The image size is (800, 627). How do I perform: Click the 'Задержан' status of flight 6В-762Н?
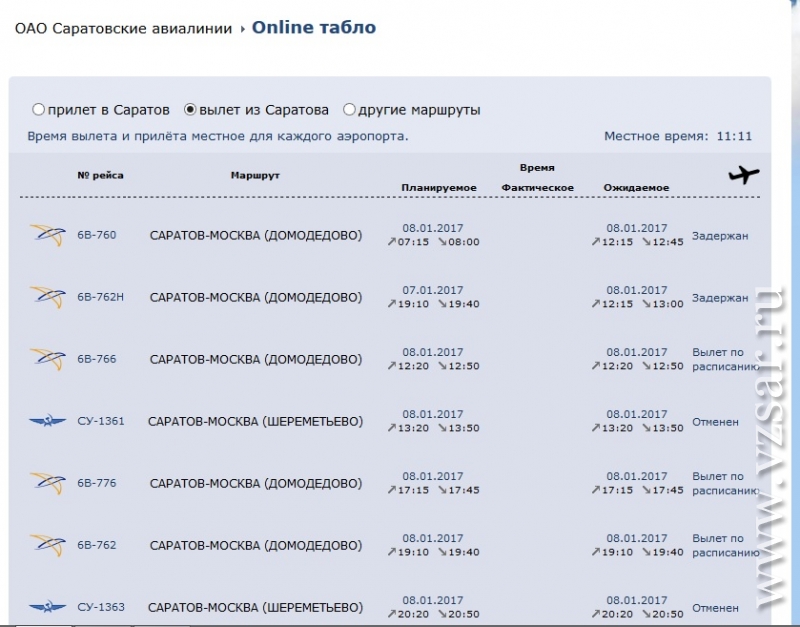[x=720, y=298]
